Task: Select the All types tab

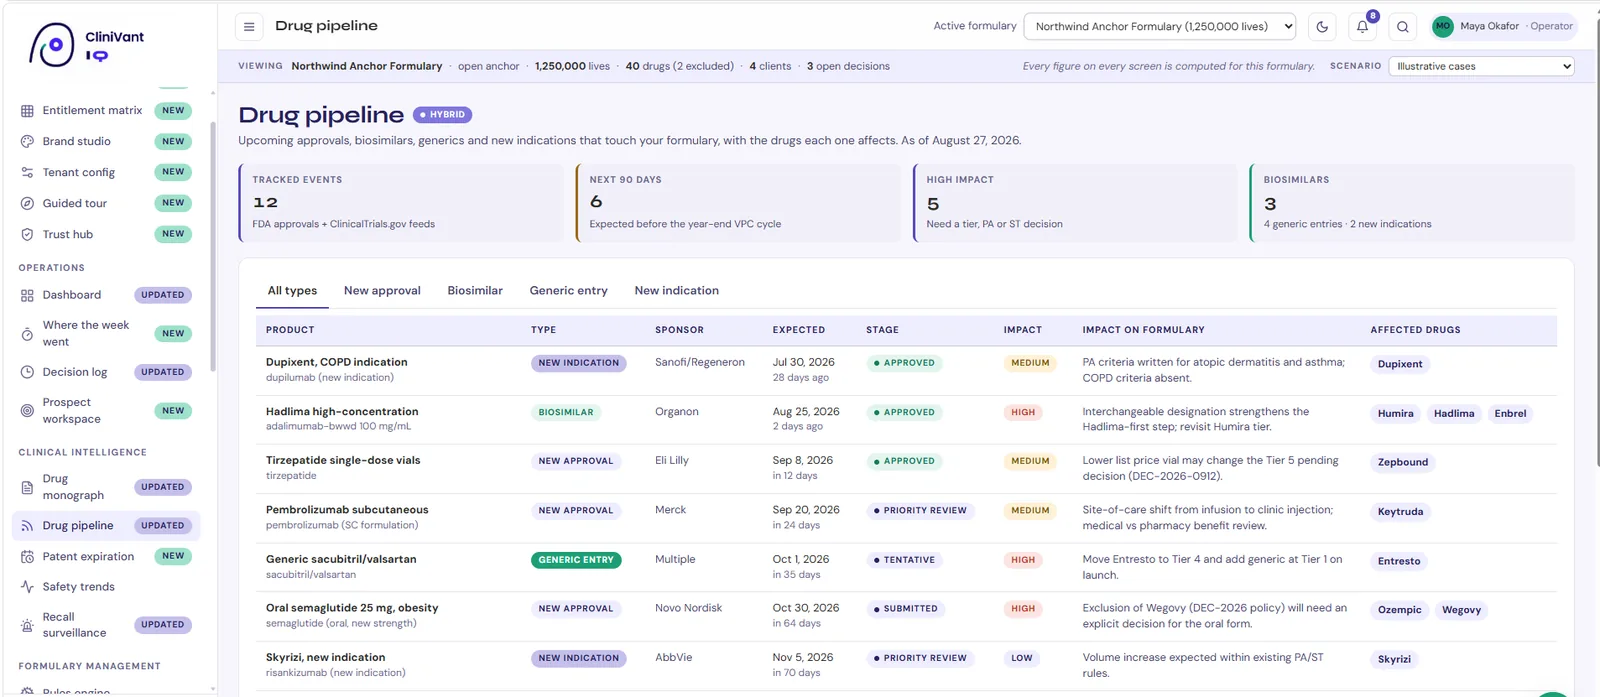Action: click(x=292, y=291)
